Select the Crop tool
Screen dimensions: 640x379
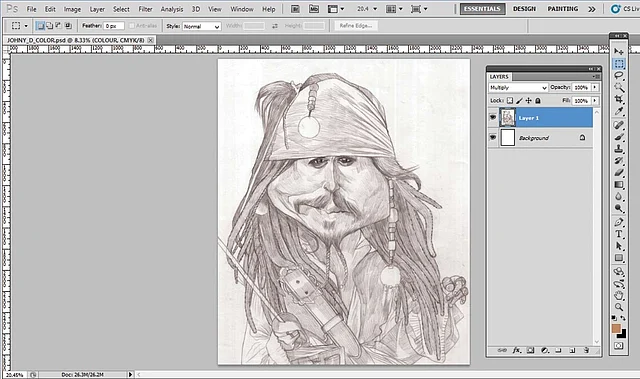coord(619,99)
